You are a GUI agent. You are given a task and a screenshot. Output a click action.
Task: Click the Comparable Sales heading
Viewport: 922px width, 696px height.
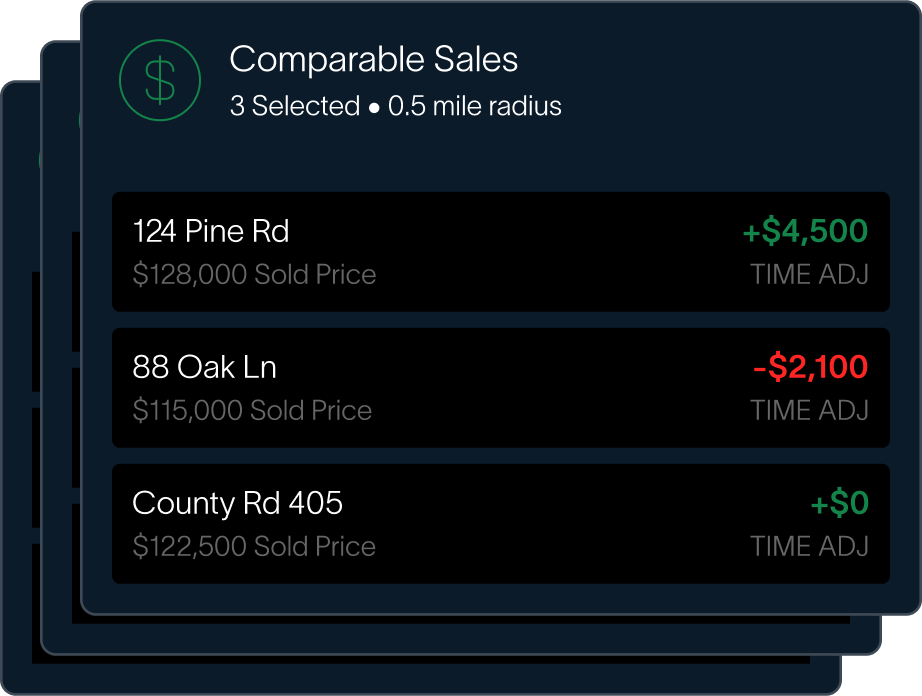pyautogui.click(x=374, y=60)
